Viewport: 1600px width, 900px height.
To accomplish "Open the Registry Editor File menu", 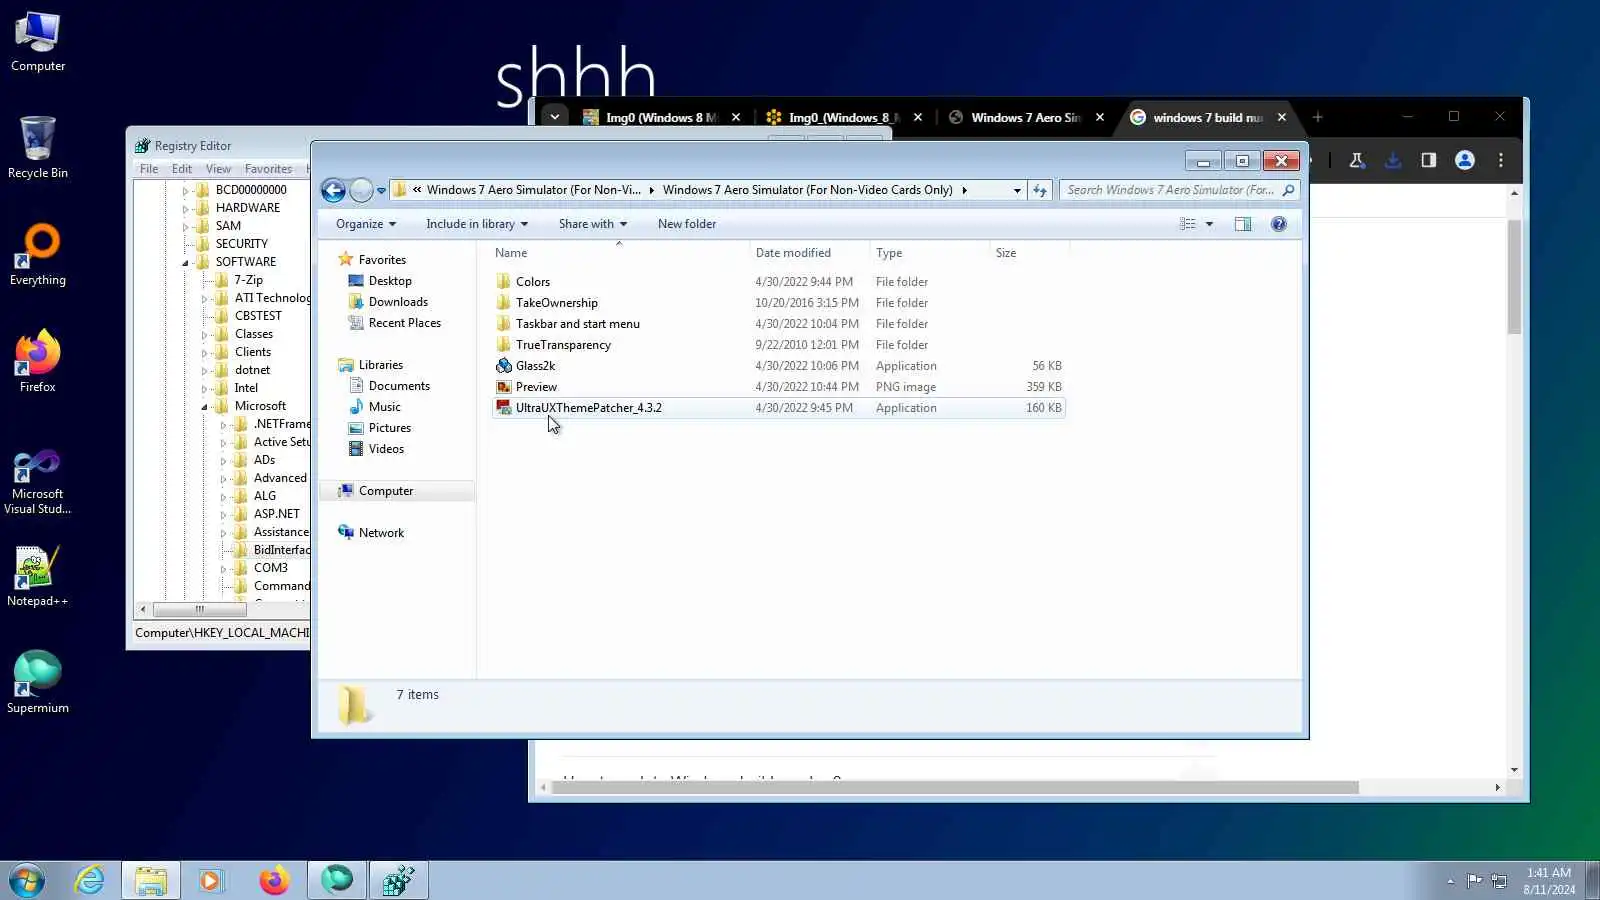I will coord(149,169).
